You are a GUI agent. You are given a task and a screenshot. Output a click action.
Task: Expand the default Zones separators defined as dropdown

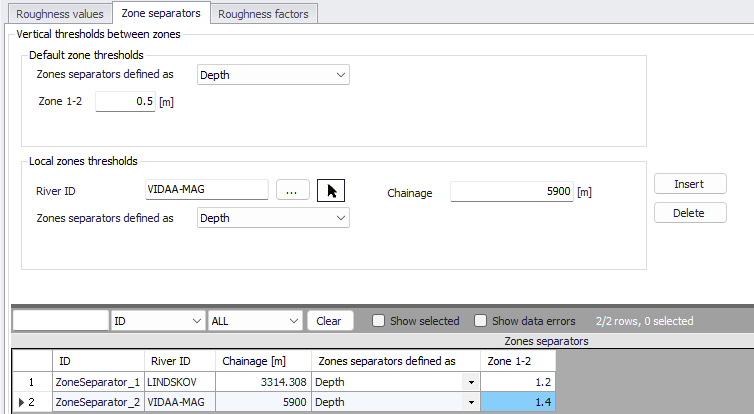(273, 75)
